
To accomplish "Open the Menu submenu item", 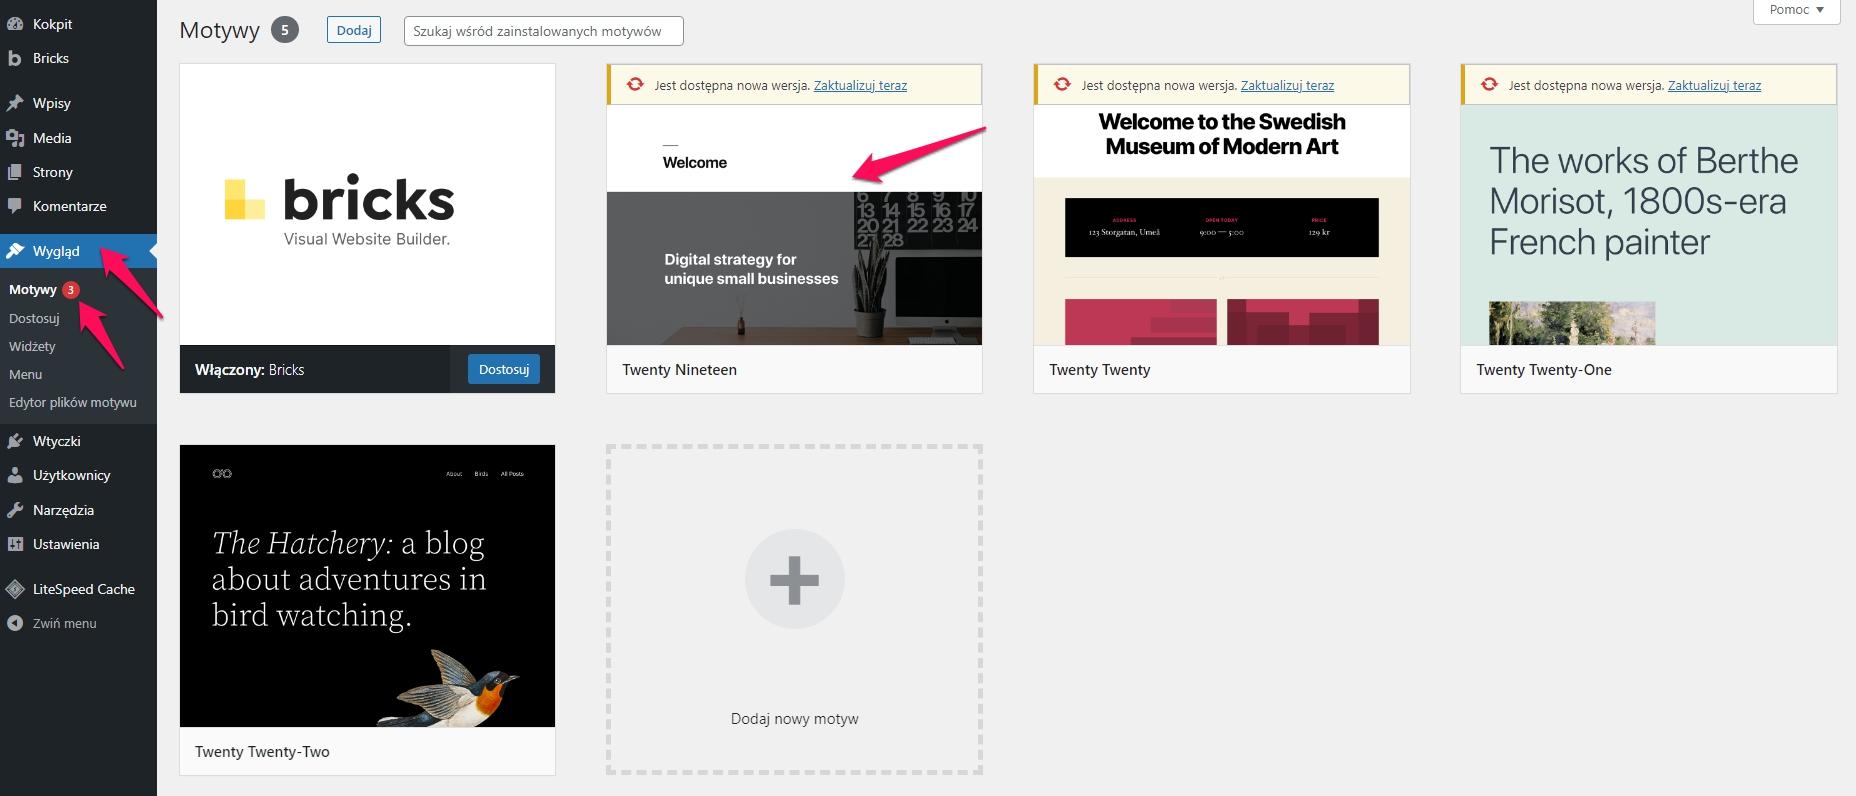I will 25,374.
